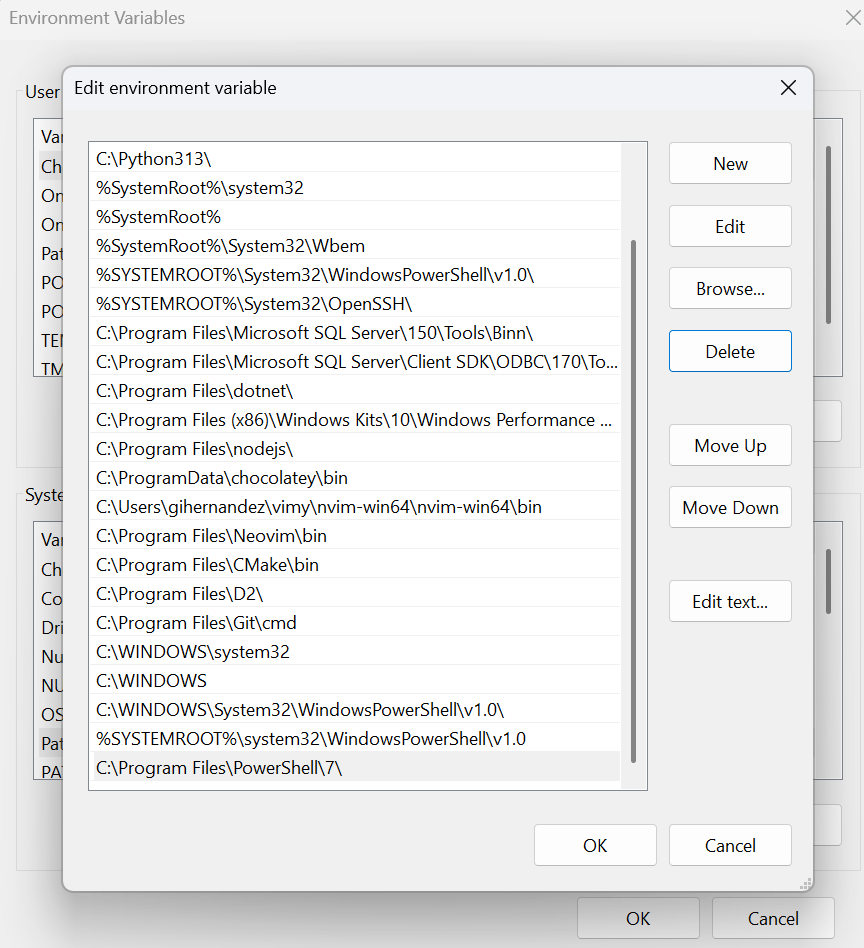Select the SQL Server Client SDK\ODBC path
The height and width of the screenshot is (948, 864).
pos(357,362)
